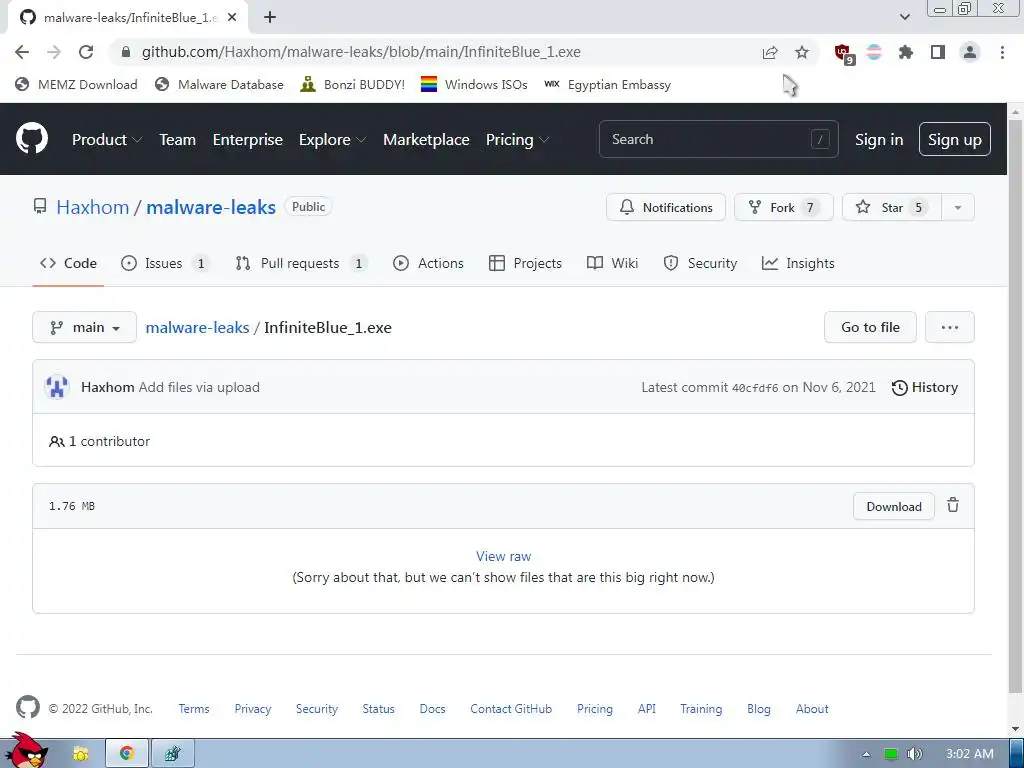Switch to Pull requests tab
Viewport: 1024px width, 768px height.
coord(302,263)
